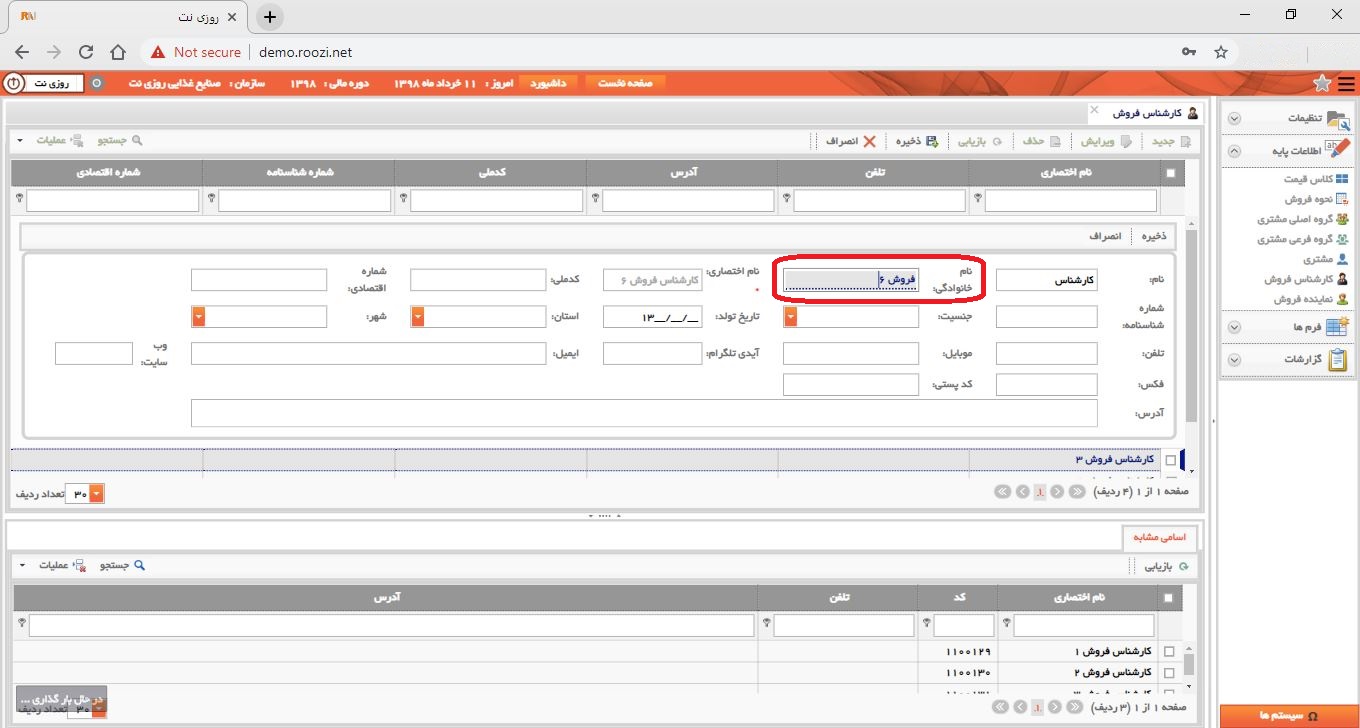
Task: Click the browser home button
Action: coord(118,52)
